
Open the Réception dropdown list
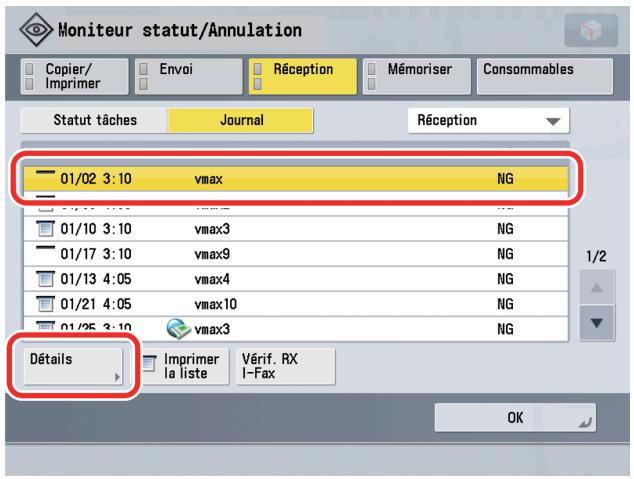pyautogui.click(x=488, y=120)
